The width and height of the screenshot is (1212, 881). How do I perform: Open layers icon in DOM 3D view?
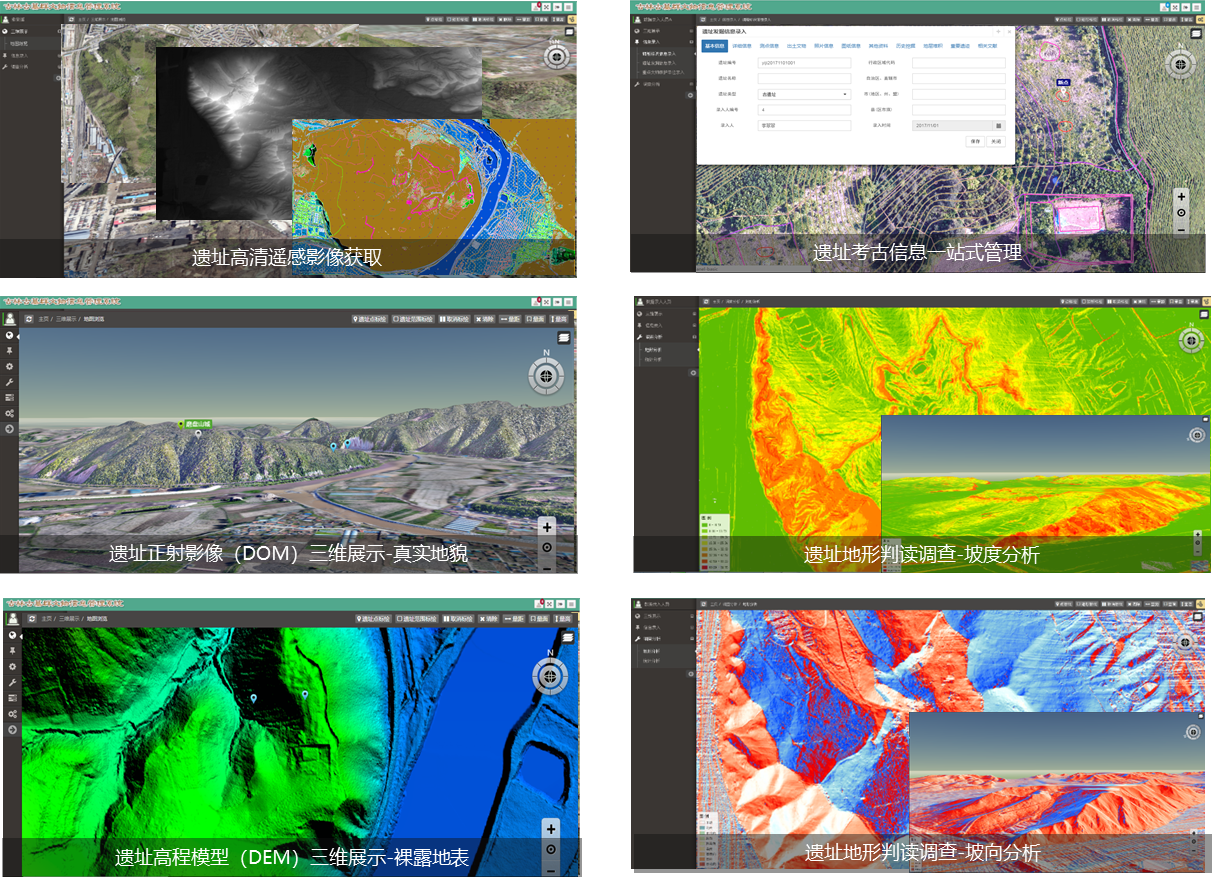click(565, 338)
